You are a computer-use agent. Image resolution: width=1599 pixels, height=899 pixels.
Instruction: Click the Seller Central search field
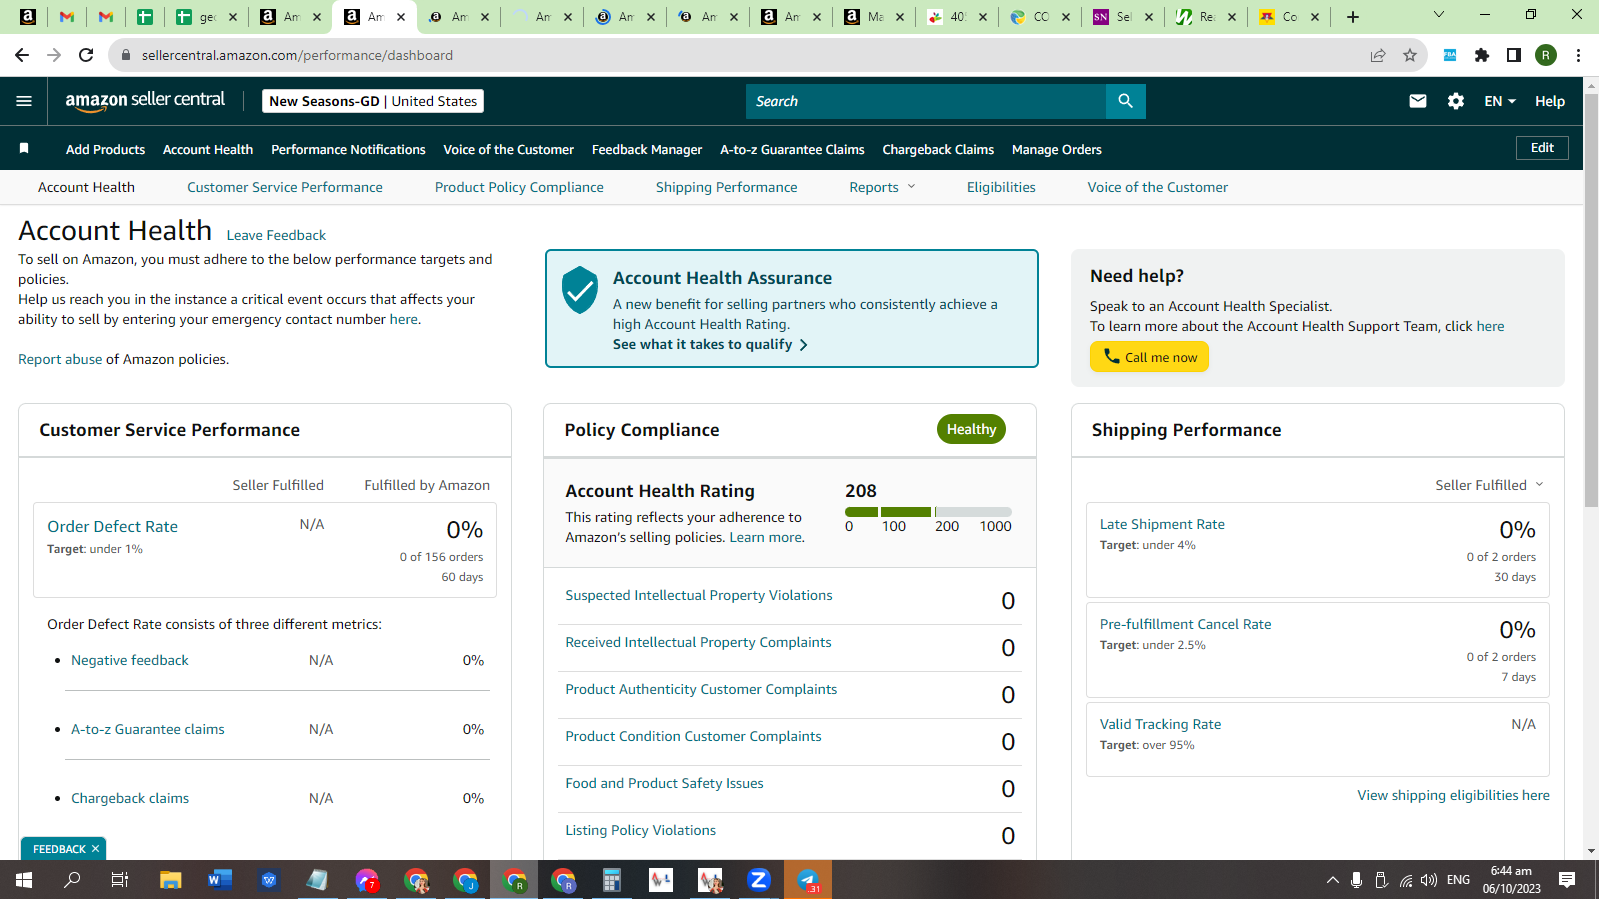point(926,101)
